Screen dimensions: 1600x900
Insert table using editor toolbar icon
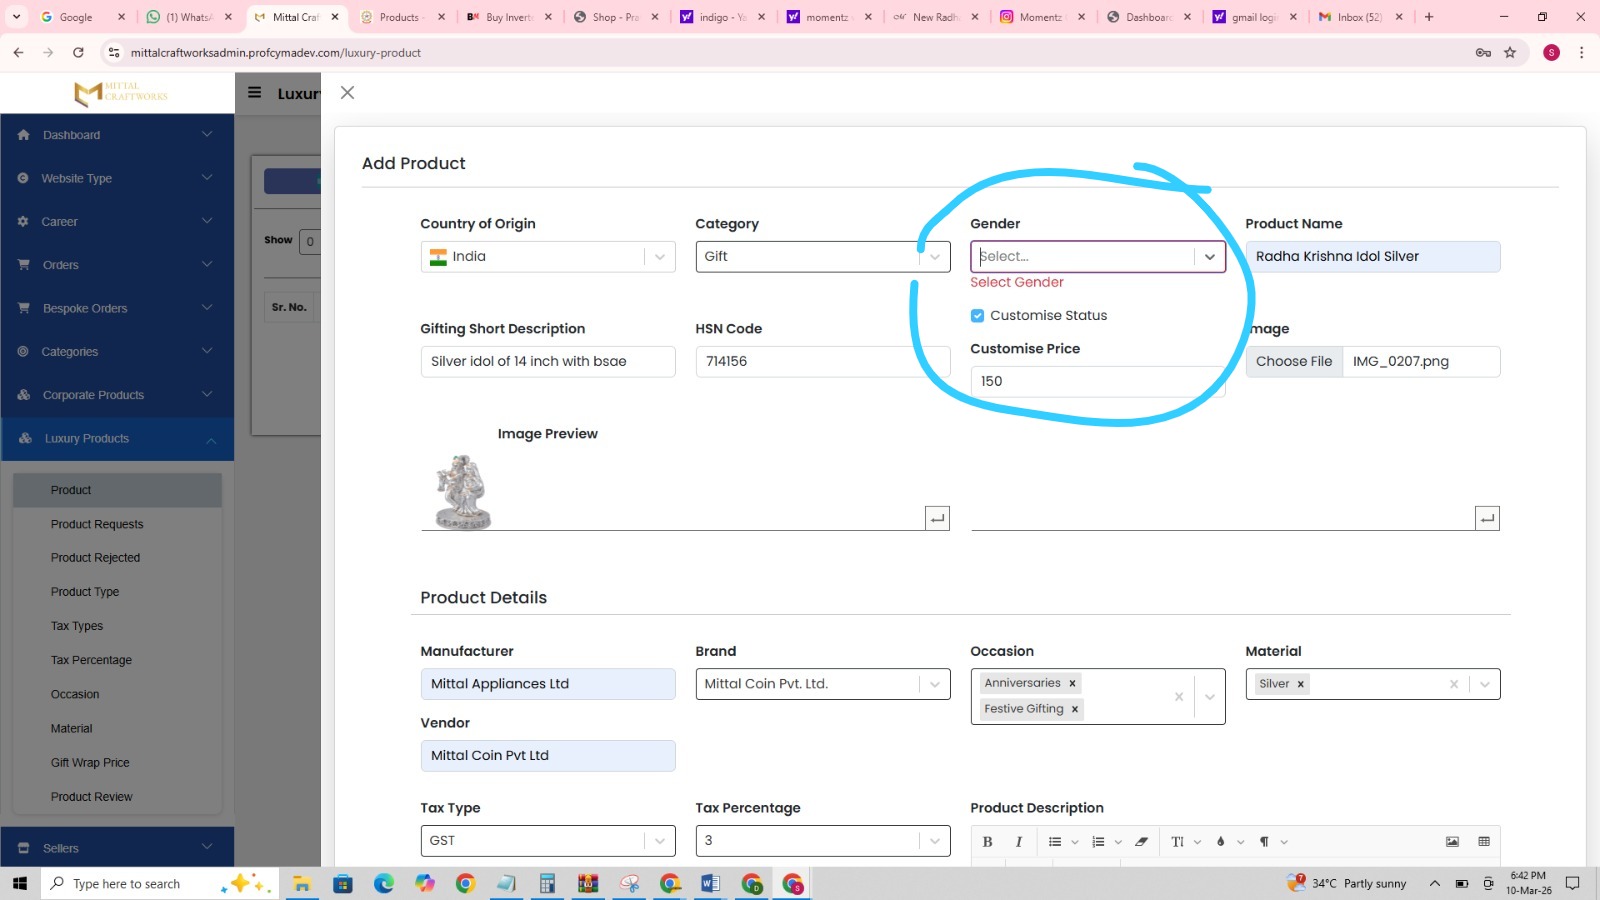point(1484,842)
